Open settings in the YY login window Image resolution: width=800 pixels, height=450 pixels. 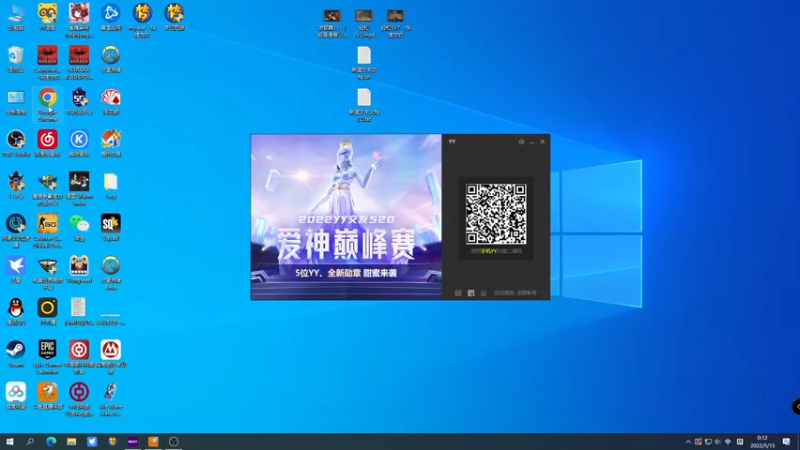pyautogui.click(x=521, y=142)
